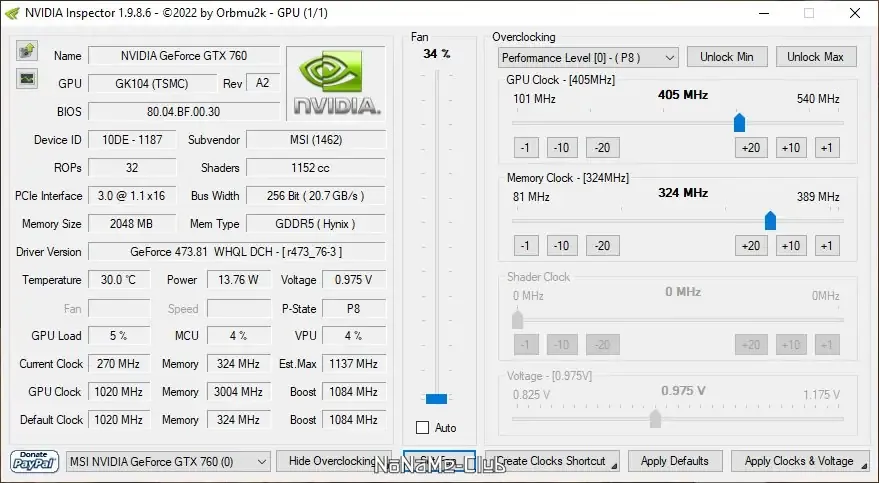Increase GPU Clock by 1 MHz

pyautogui.click(x=827, y=147)
